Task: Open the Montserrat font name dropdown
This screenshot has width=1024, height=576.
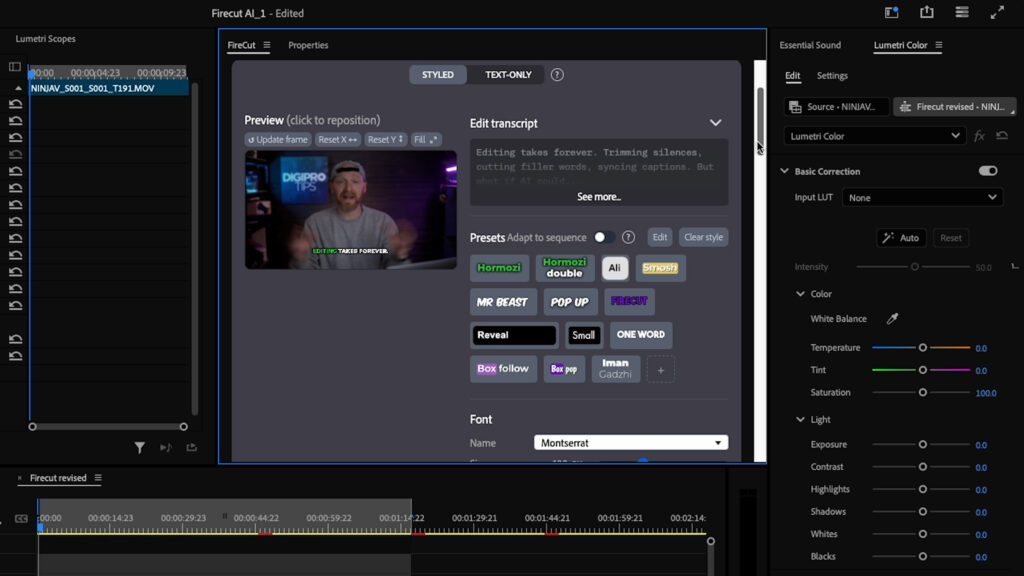Action: tap(630, 442)
